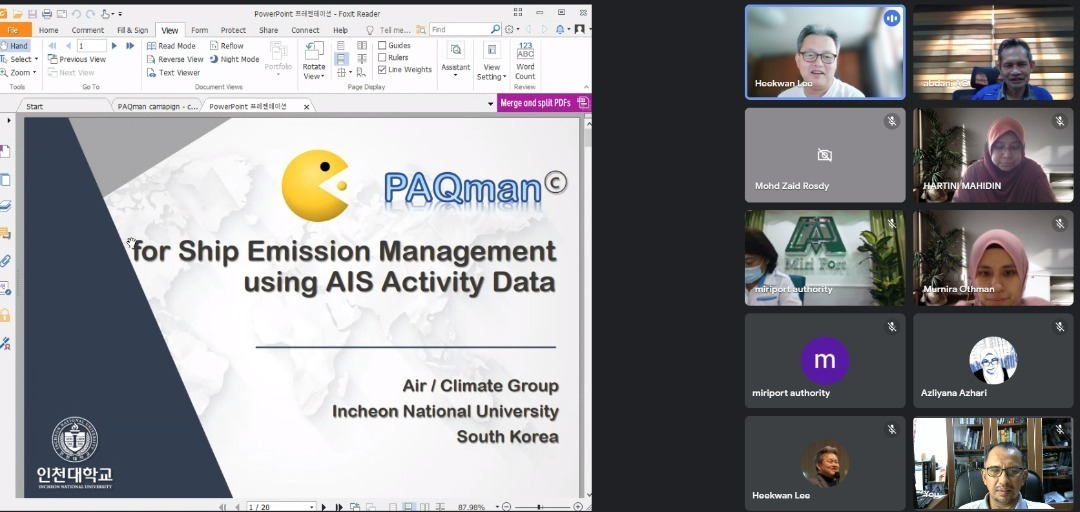Enable Night Mode view
Viewport: 1080px width, 512px height.
(x=234, y=59)
